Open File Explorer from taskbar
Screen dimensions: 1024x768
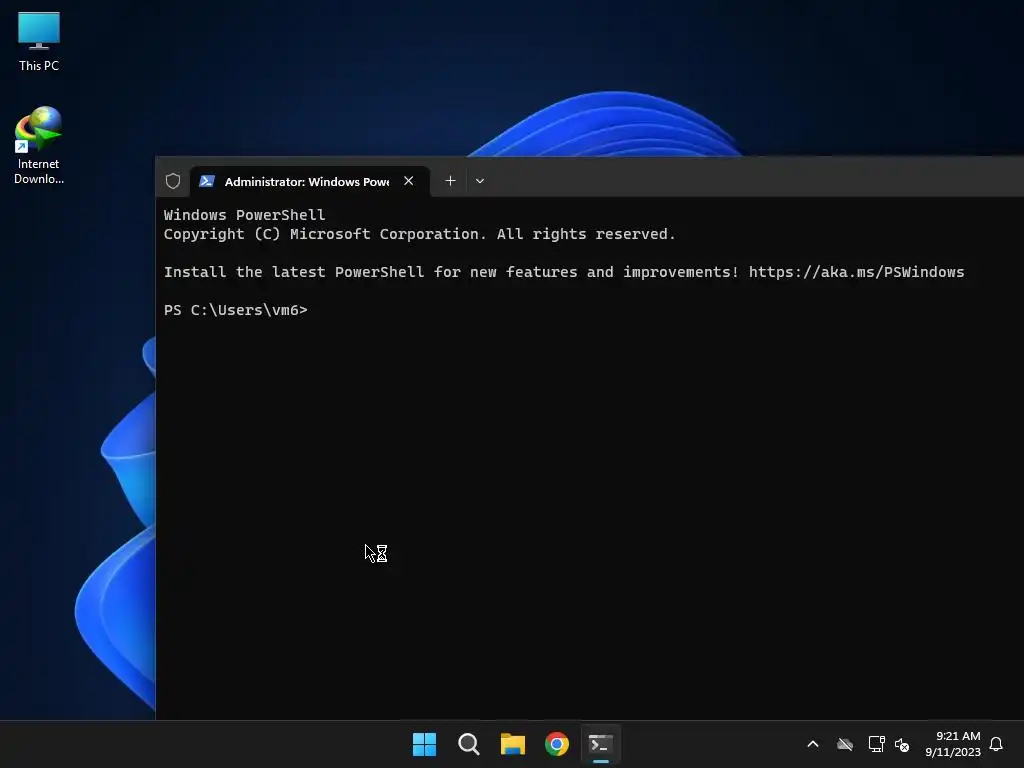513,744
